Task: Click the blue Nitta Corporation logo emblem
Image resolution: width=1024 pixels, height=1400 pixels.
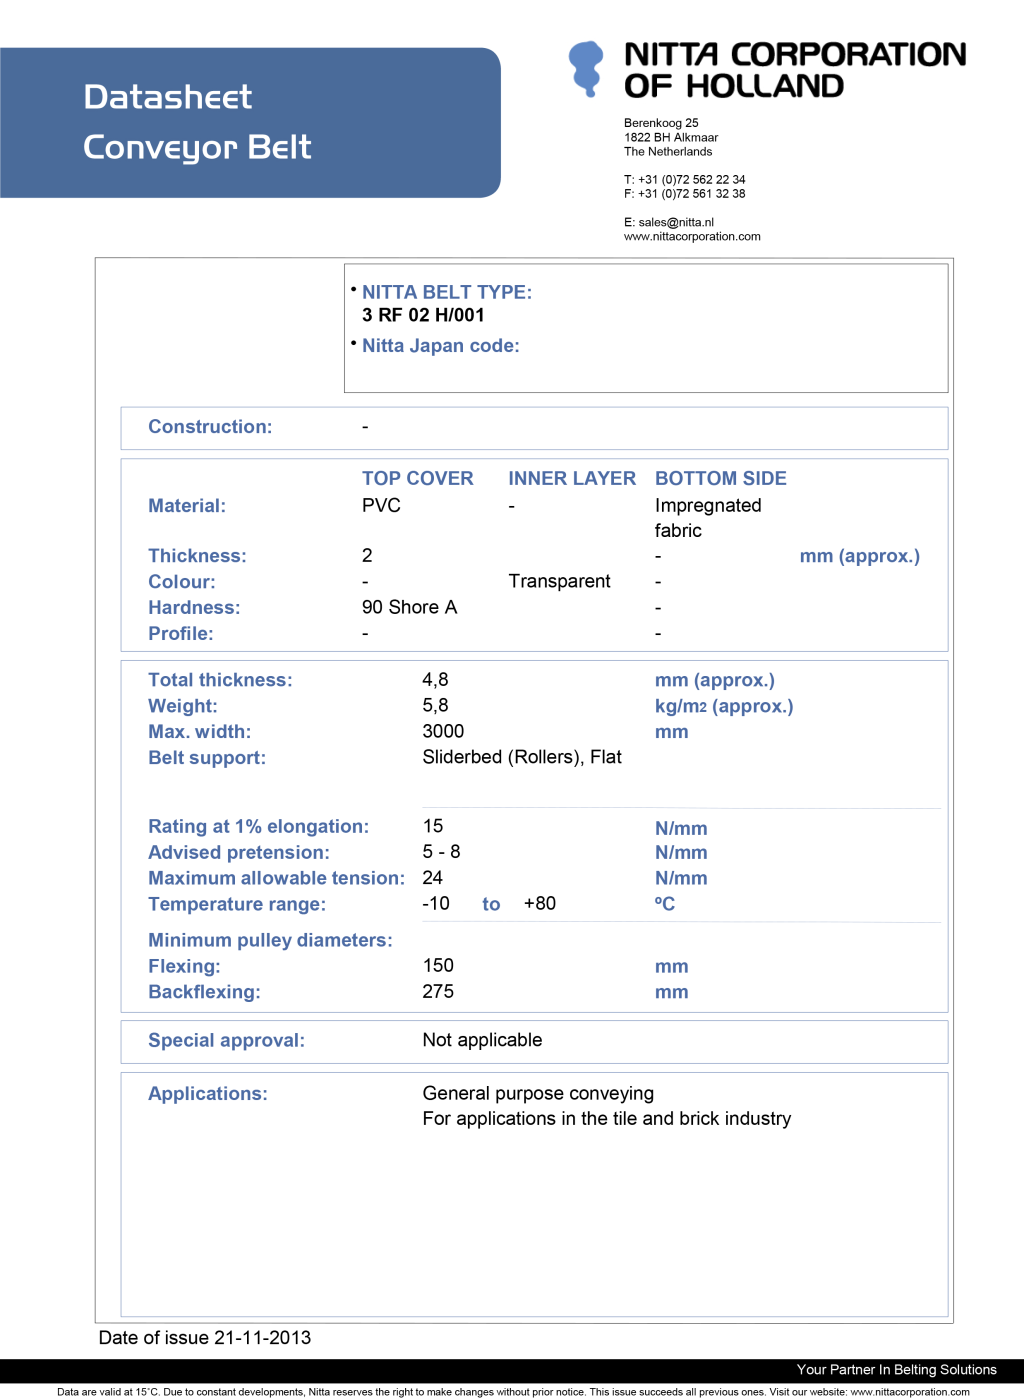Action: (586, 69)
